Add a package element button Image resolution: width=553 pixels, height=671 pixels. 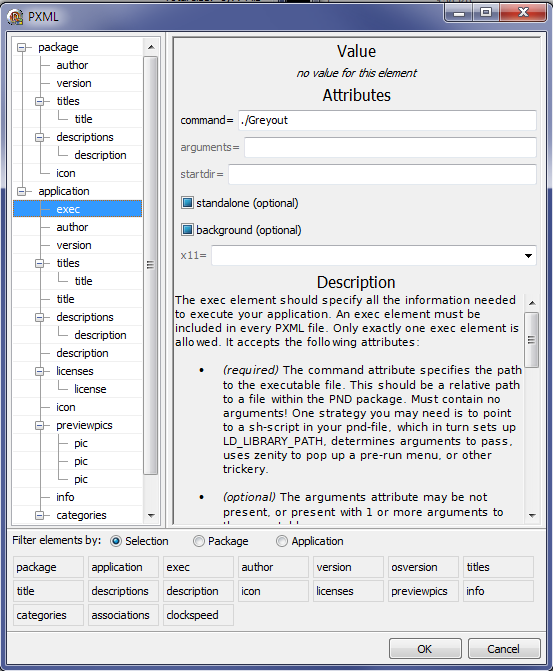coord(48,567)
